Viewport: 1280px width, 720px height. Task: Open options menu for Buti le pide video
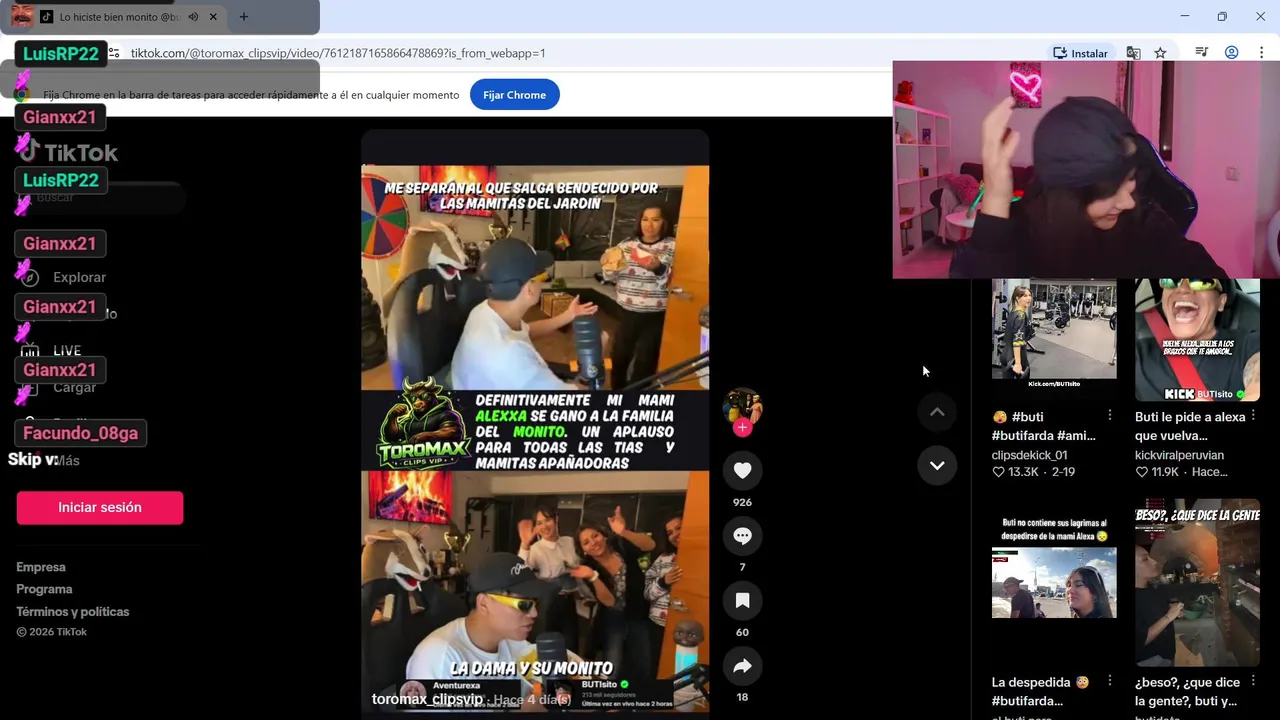(x=1253, y=415)
